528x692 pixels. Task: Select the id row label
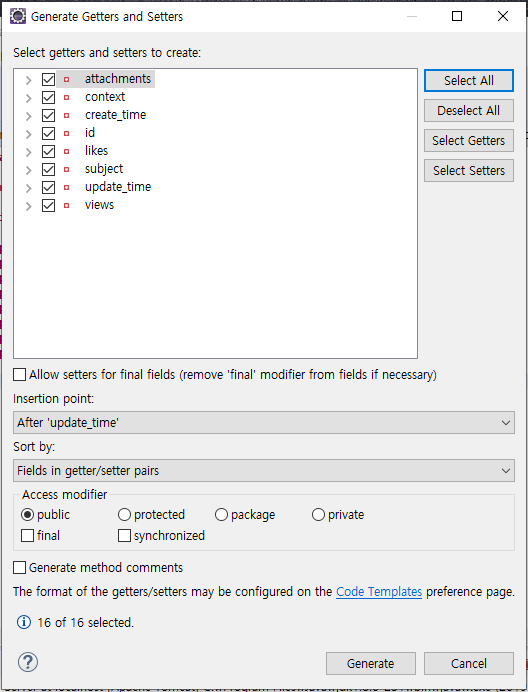pyautogui.click(x=90, y=132)
